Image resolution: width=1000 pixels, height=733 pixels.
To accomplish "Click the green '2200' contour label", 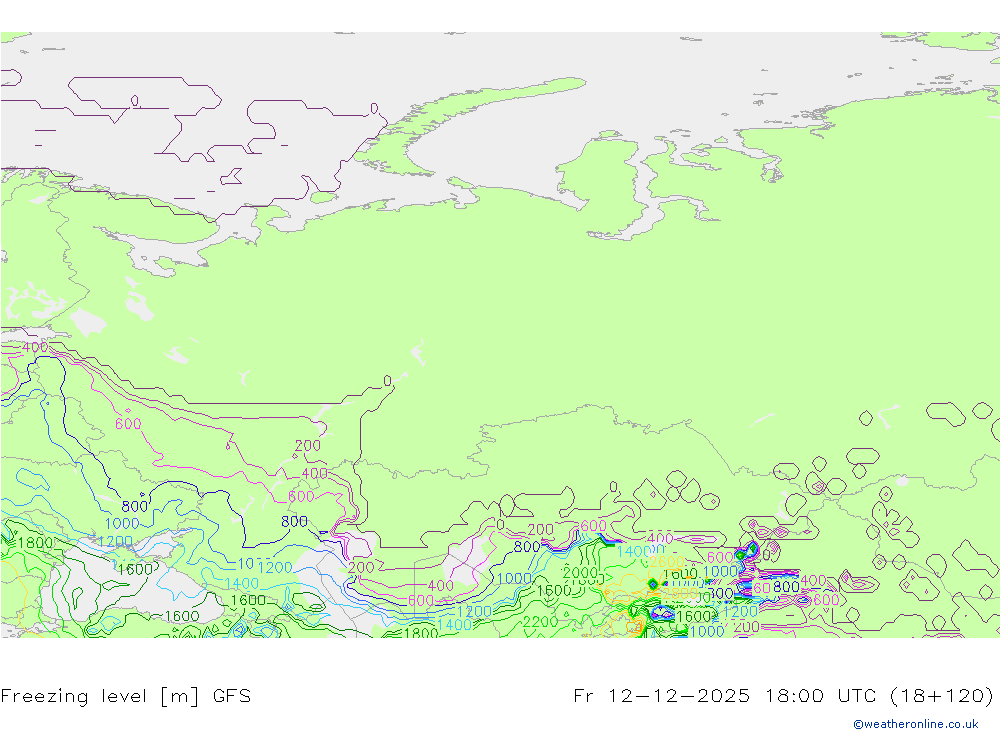I will 540,621.
